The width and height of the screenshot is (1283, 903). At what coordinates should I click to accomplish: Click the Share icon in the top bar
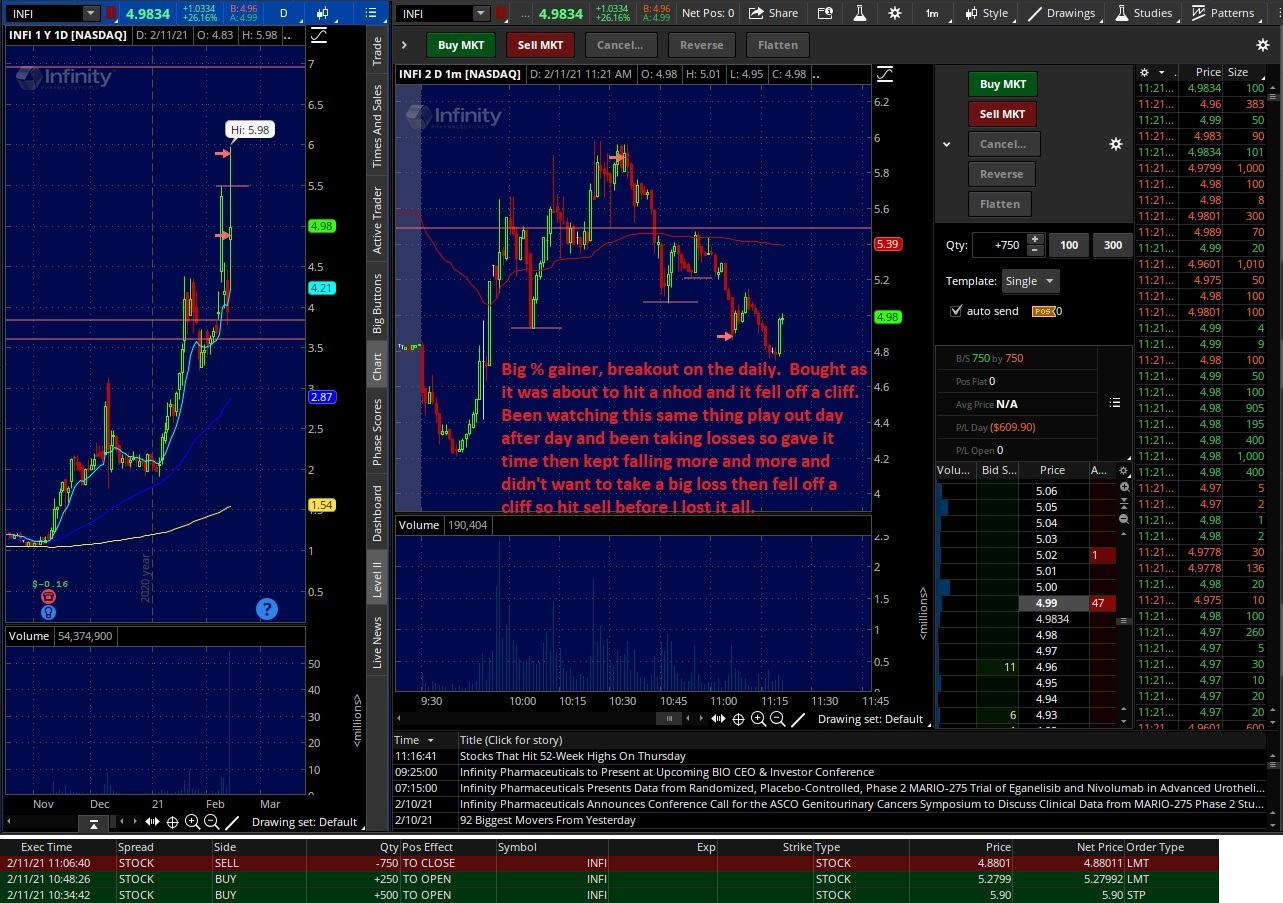click(773, 13)
